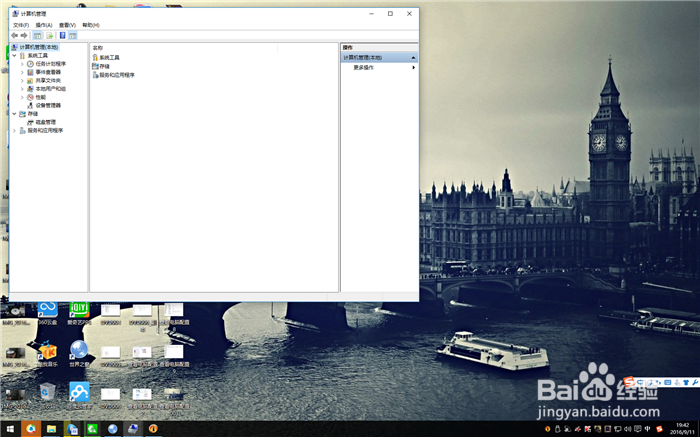Open the 查看(V) menu
This screenshot has height=437, width=700.
pos(67,25)
